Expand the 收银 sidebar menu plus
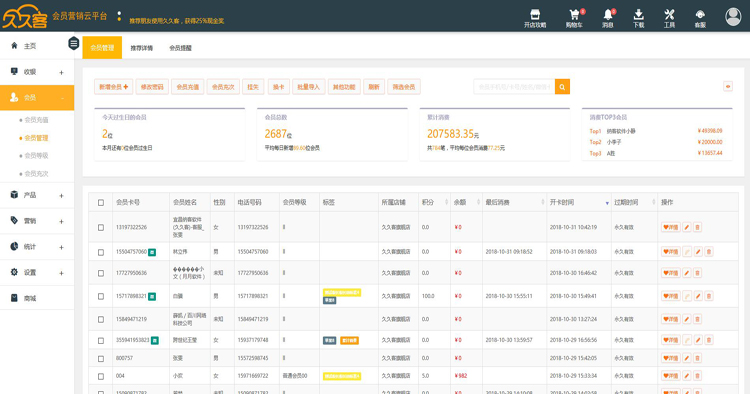The width and height of the screenshot is (750, 394). click(61, 73)
